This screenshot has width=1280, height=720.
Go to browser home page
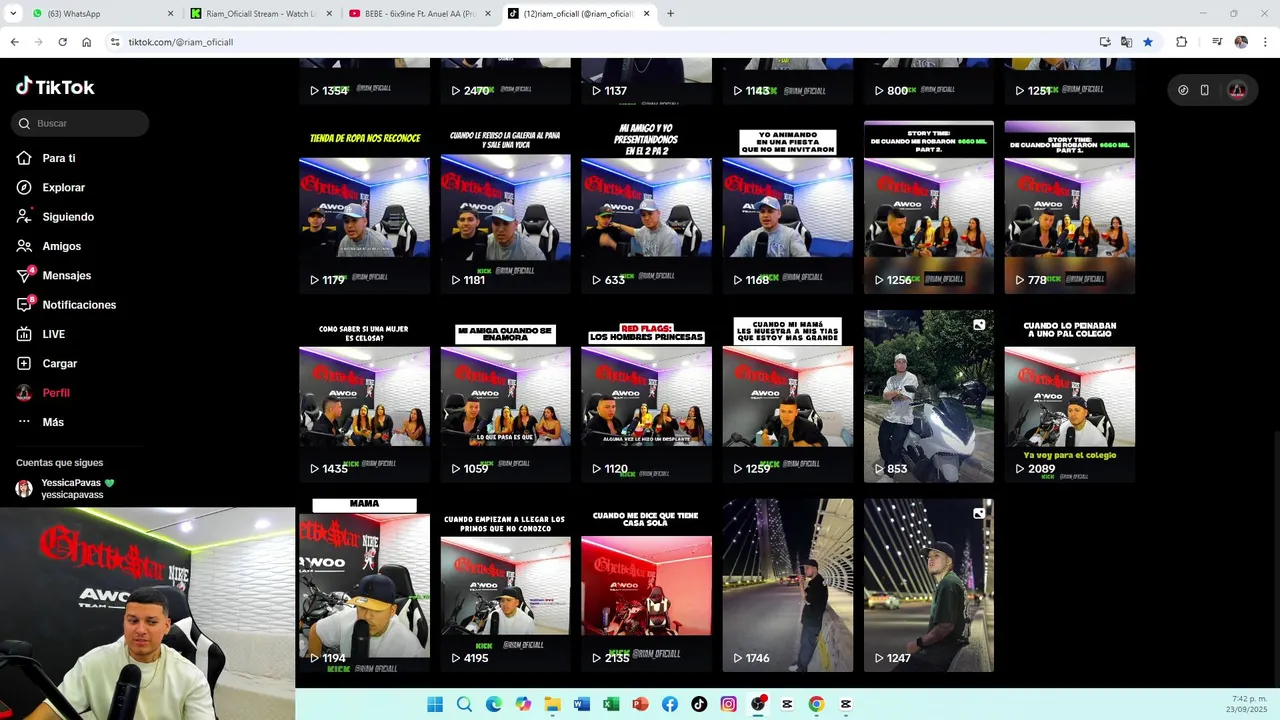[86, 42]
